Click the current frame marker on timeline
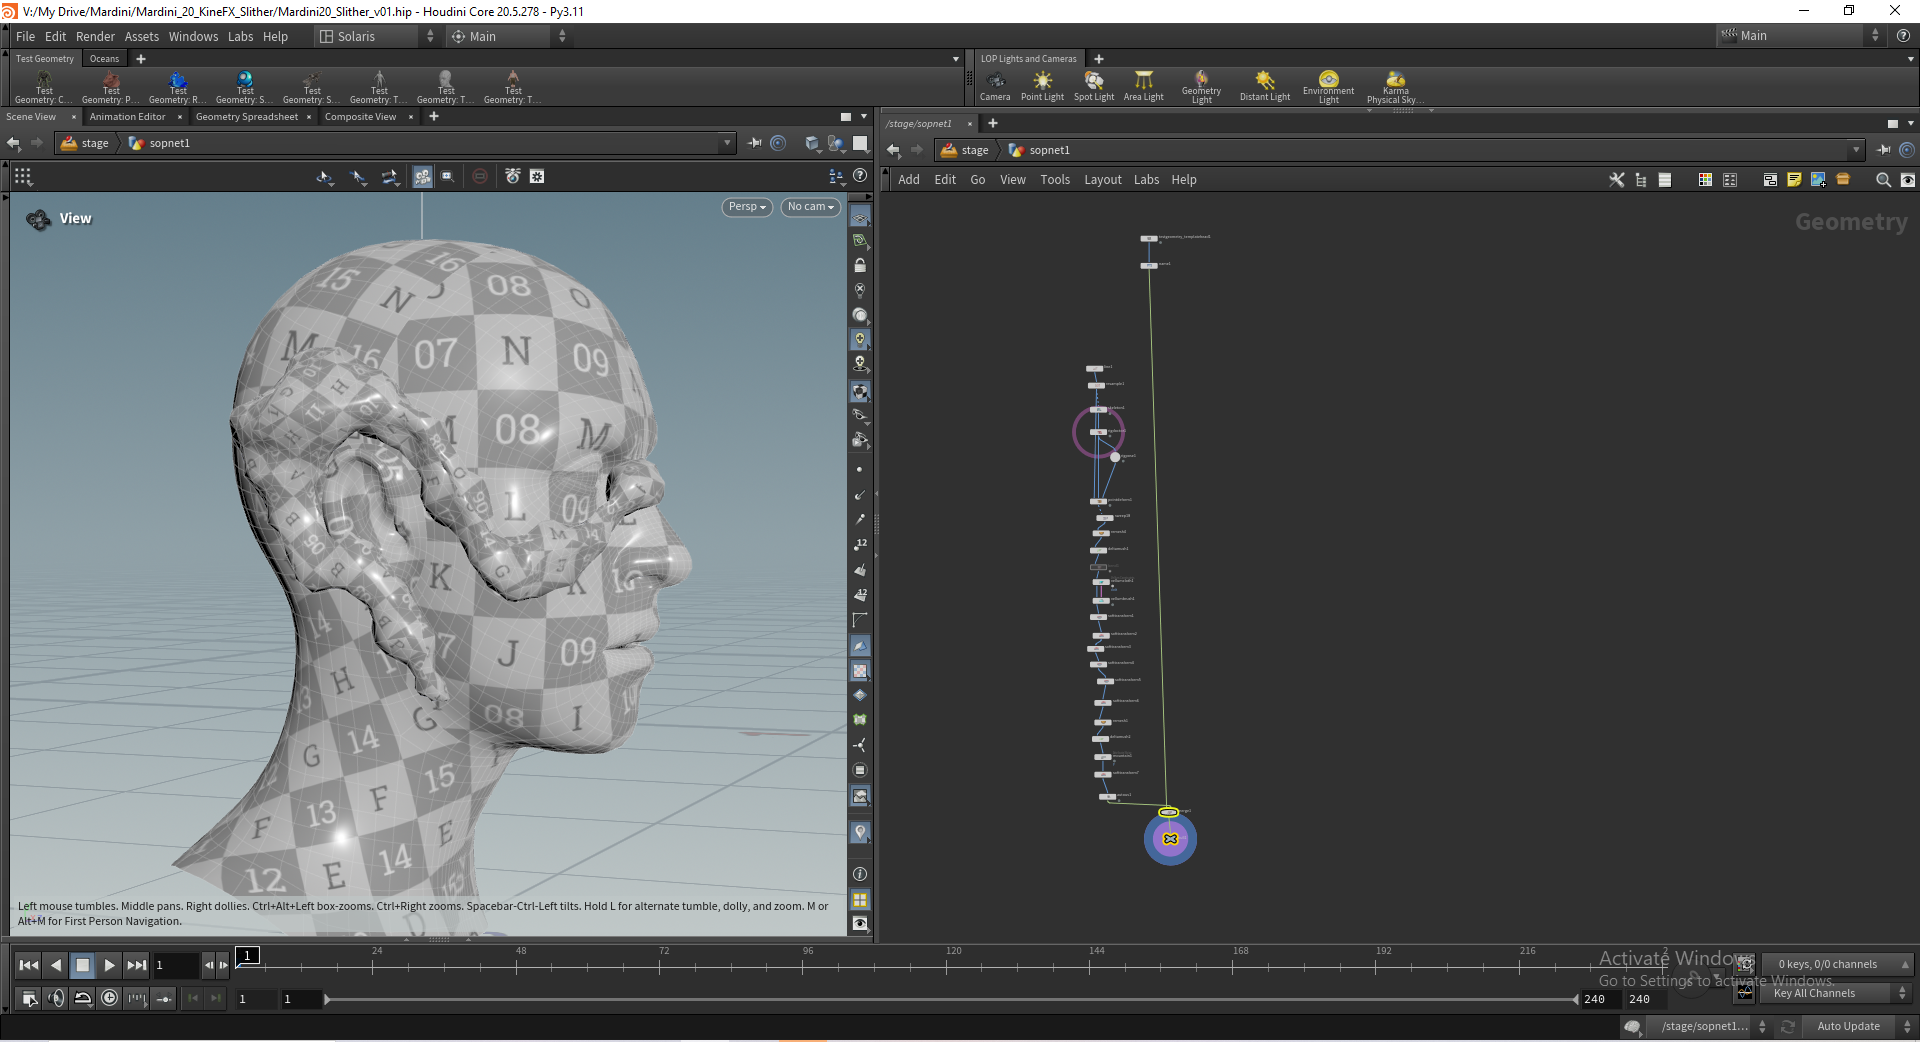The width and height of the screenshot is (1920, 1042). pyautogui.click(x=247, y=956)
